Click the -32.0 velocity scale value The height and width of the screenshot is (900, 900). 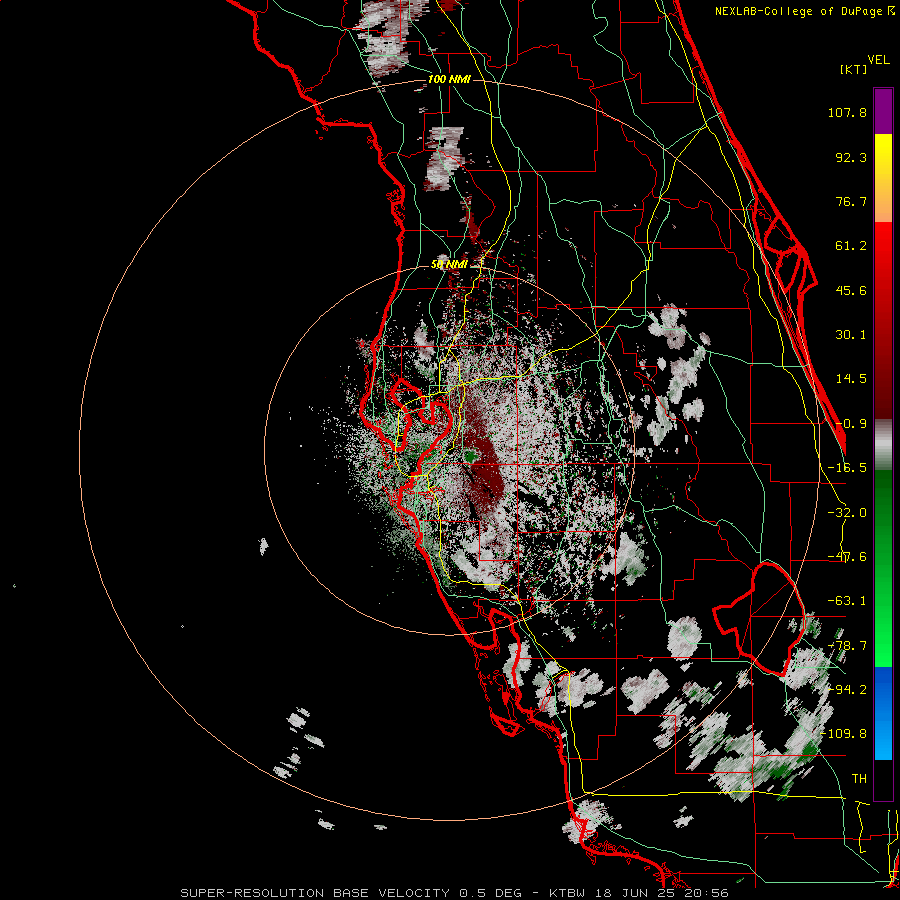pos(847,513)
